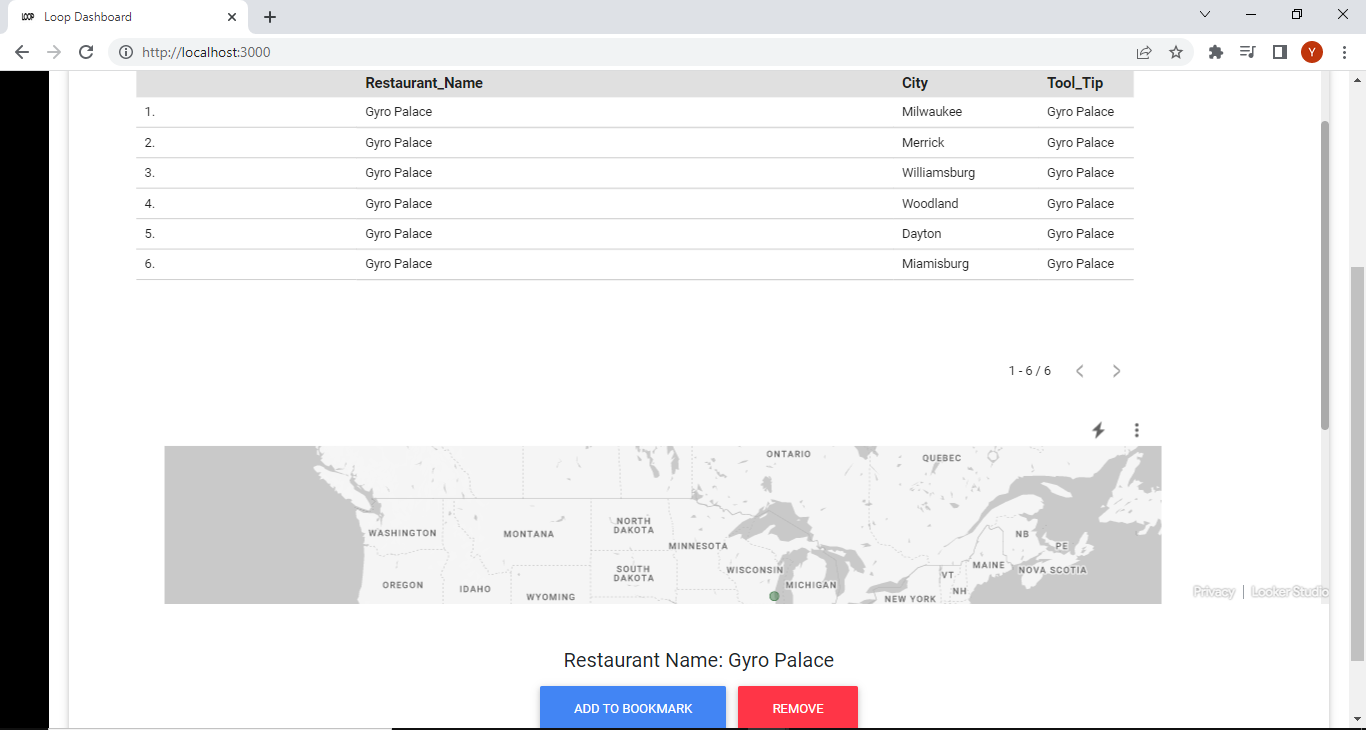Select the Williamsburg city cell

(938, 173)
